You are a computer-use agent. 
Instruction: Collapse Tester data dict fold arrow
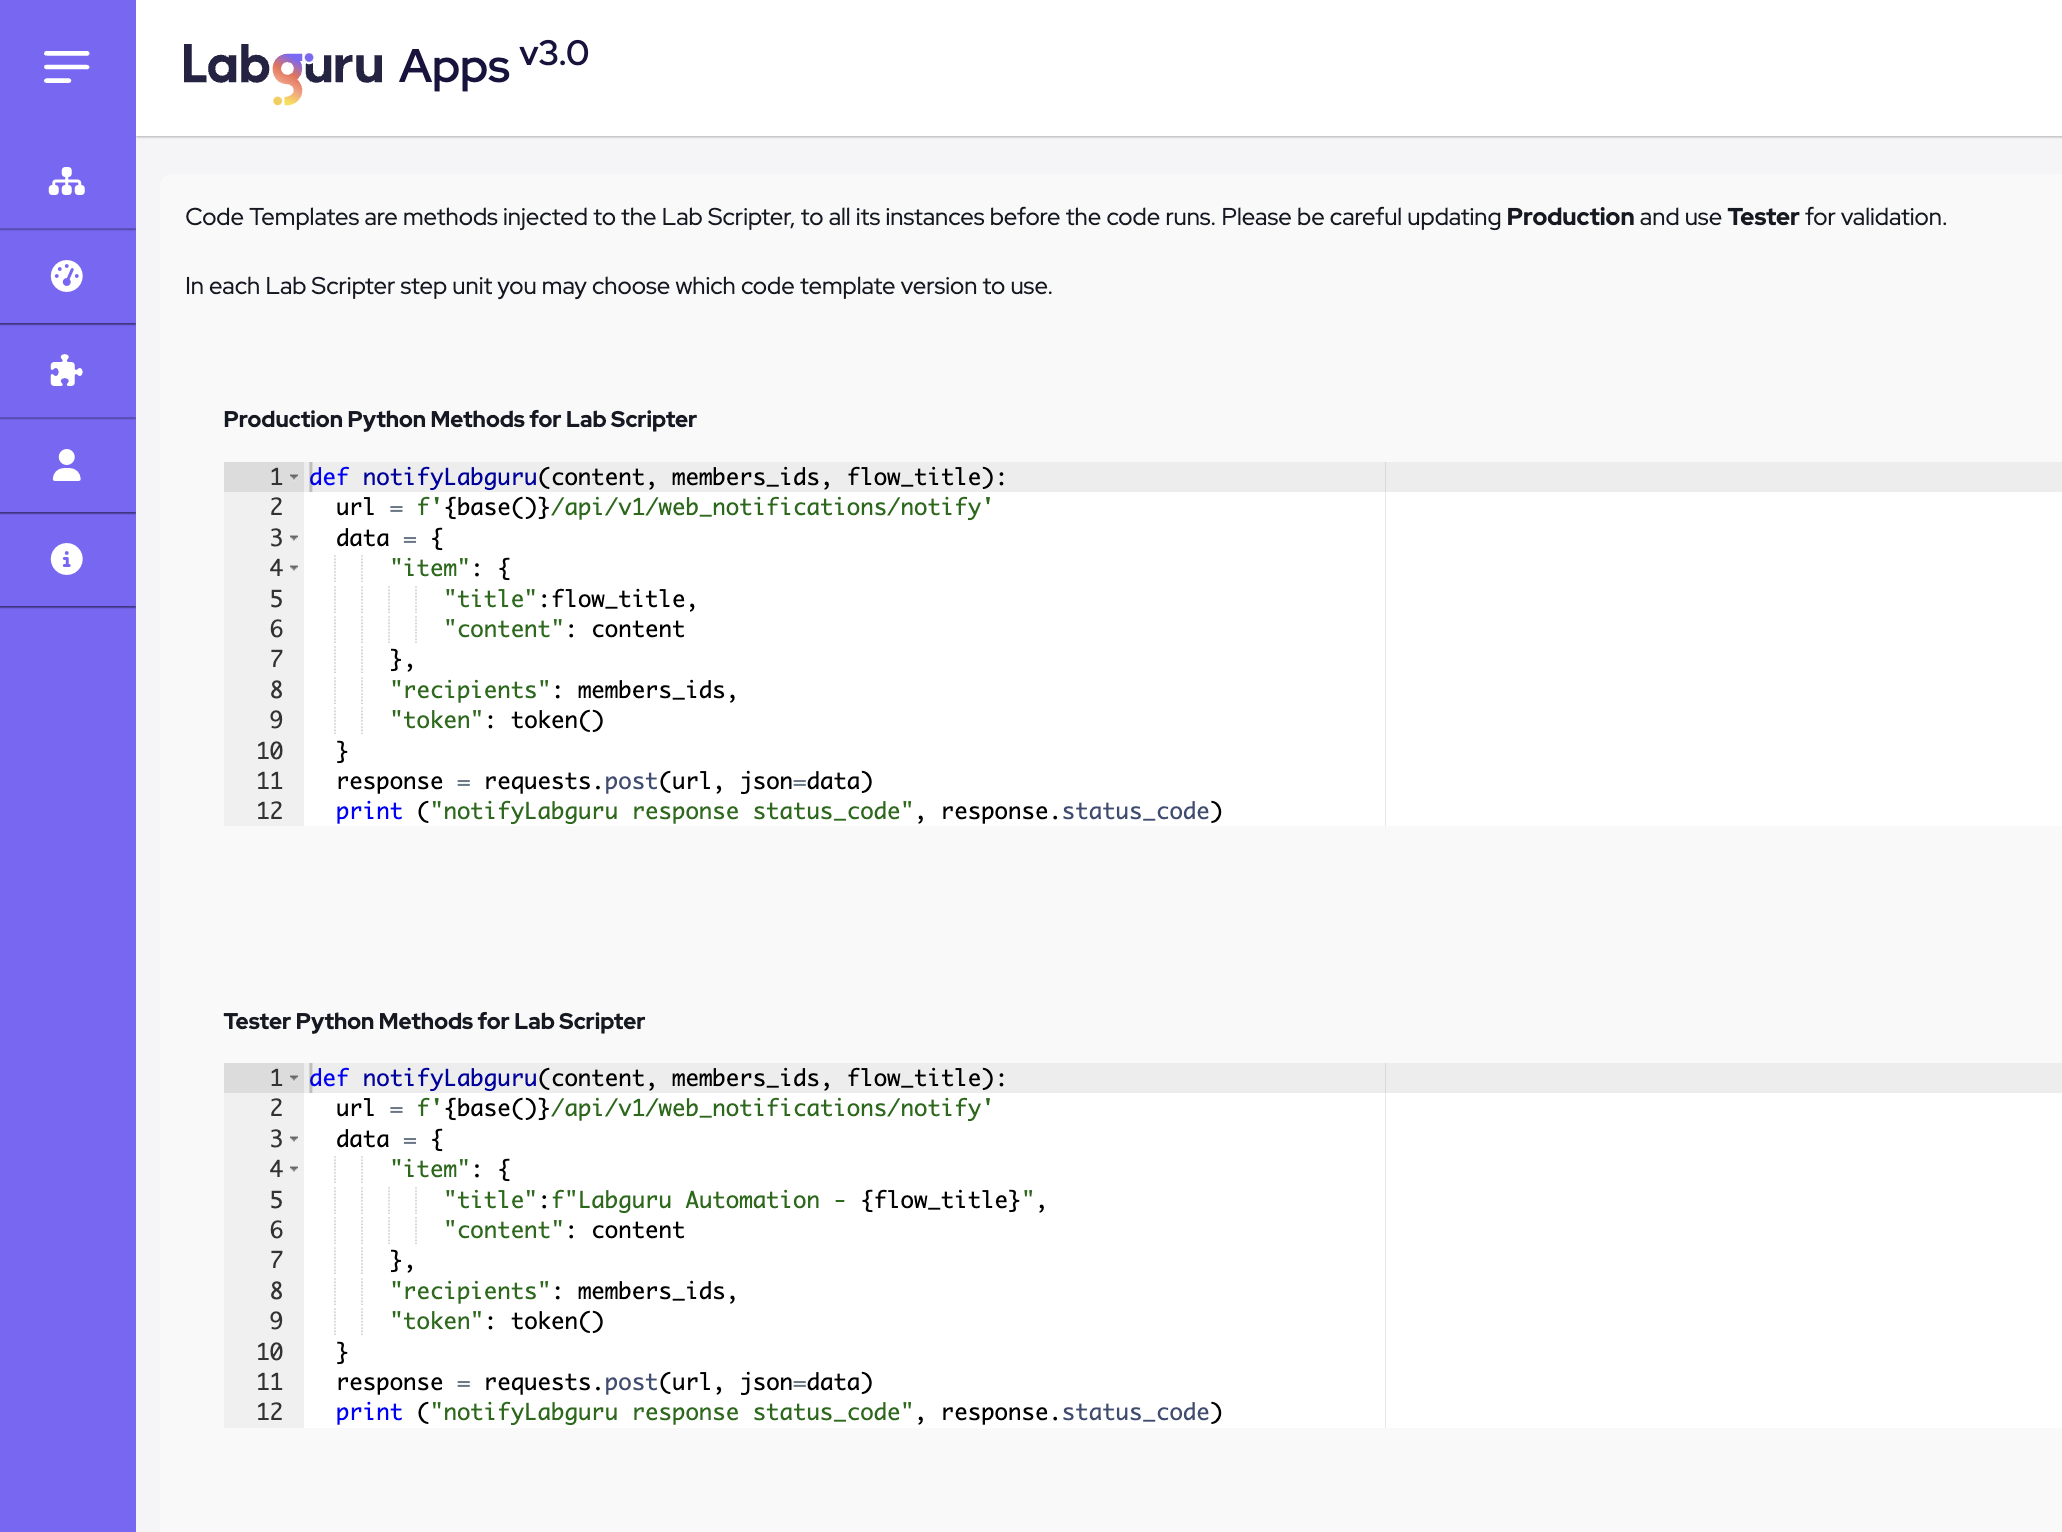coord(294,1139)
